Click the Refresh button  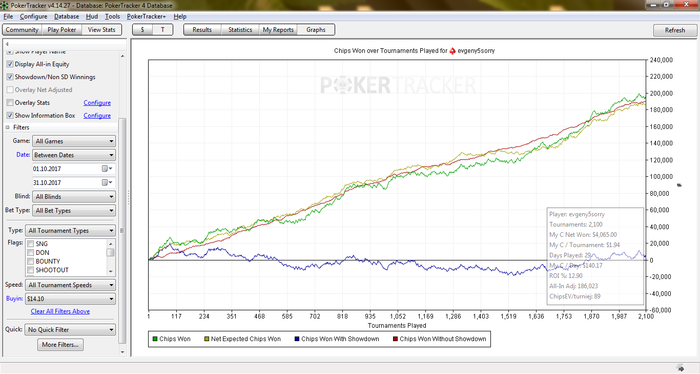pyautogui.click(x=675, y=30)
